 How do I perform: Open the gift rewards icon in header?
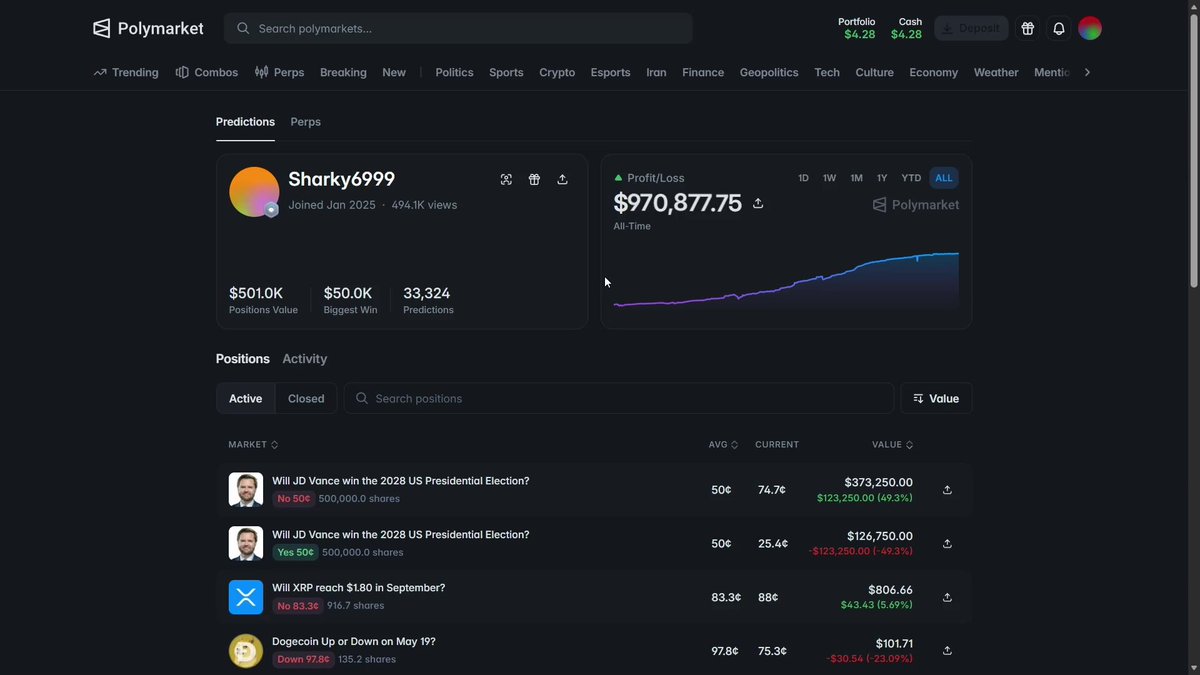click(1027, 28)
